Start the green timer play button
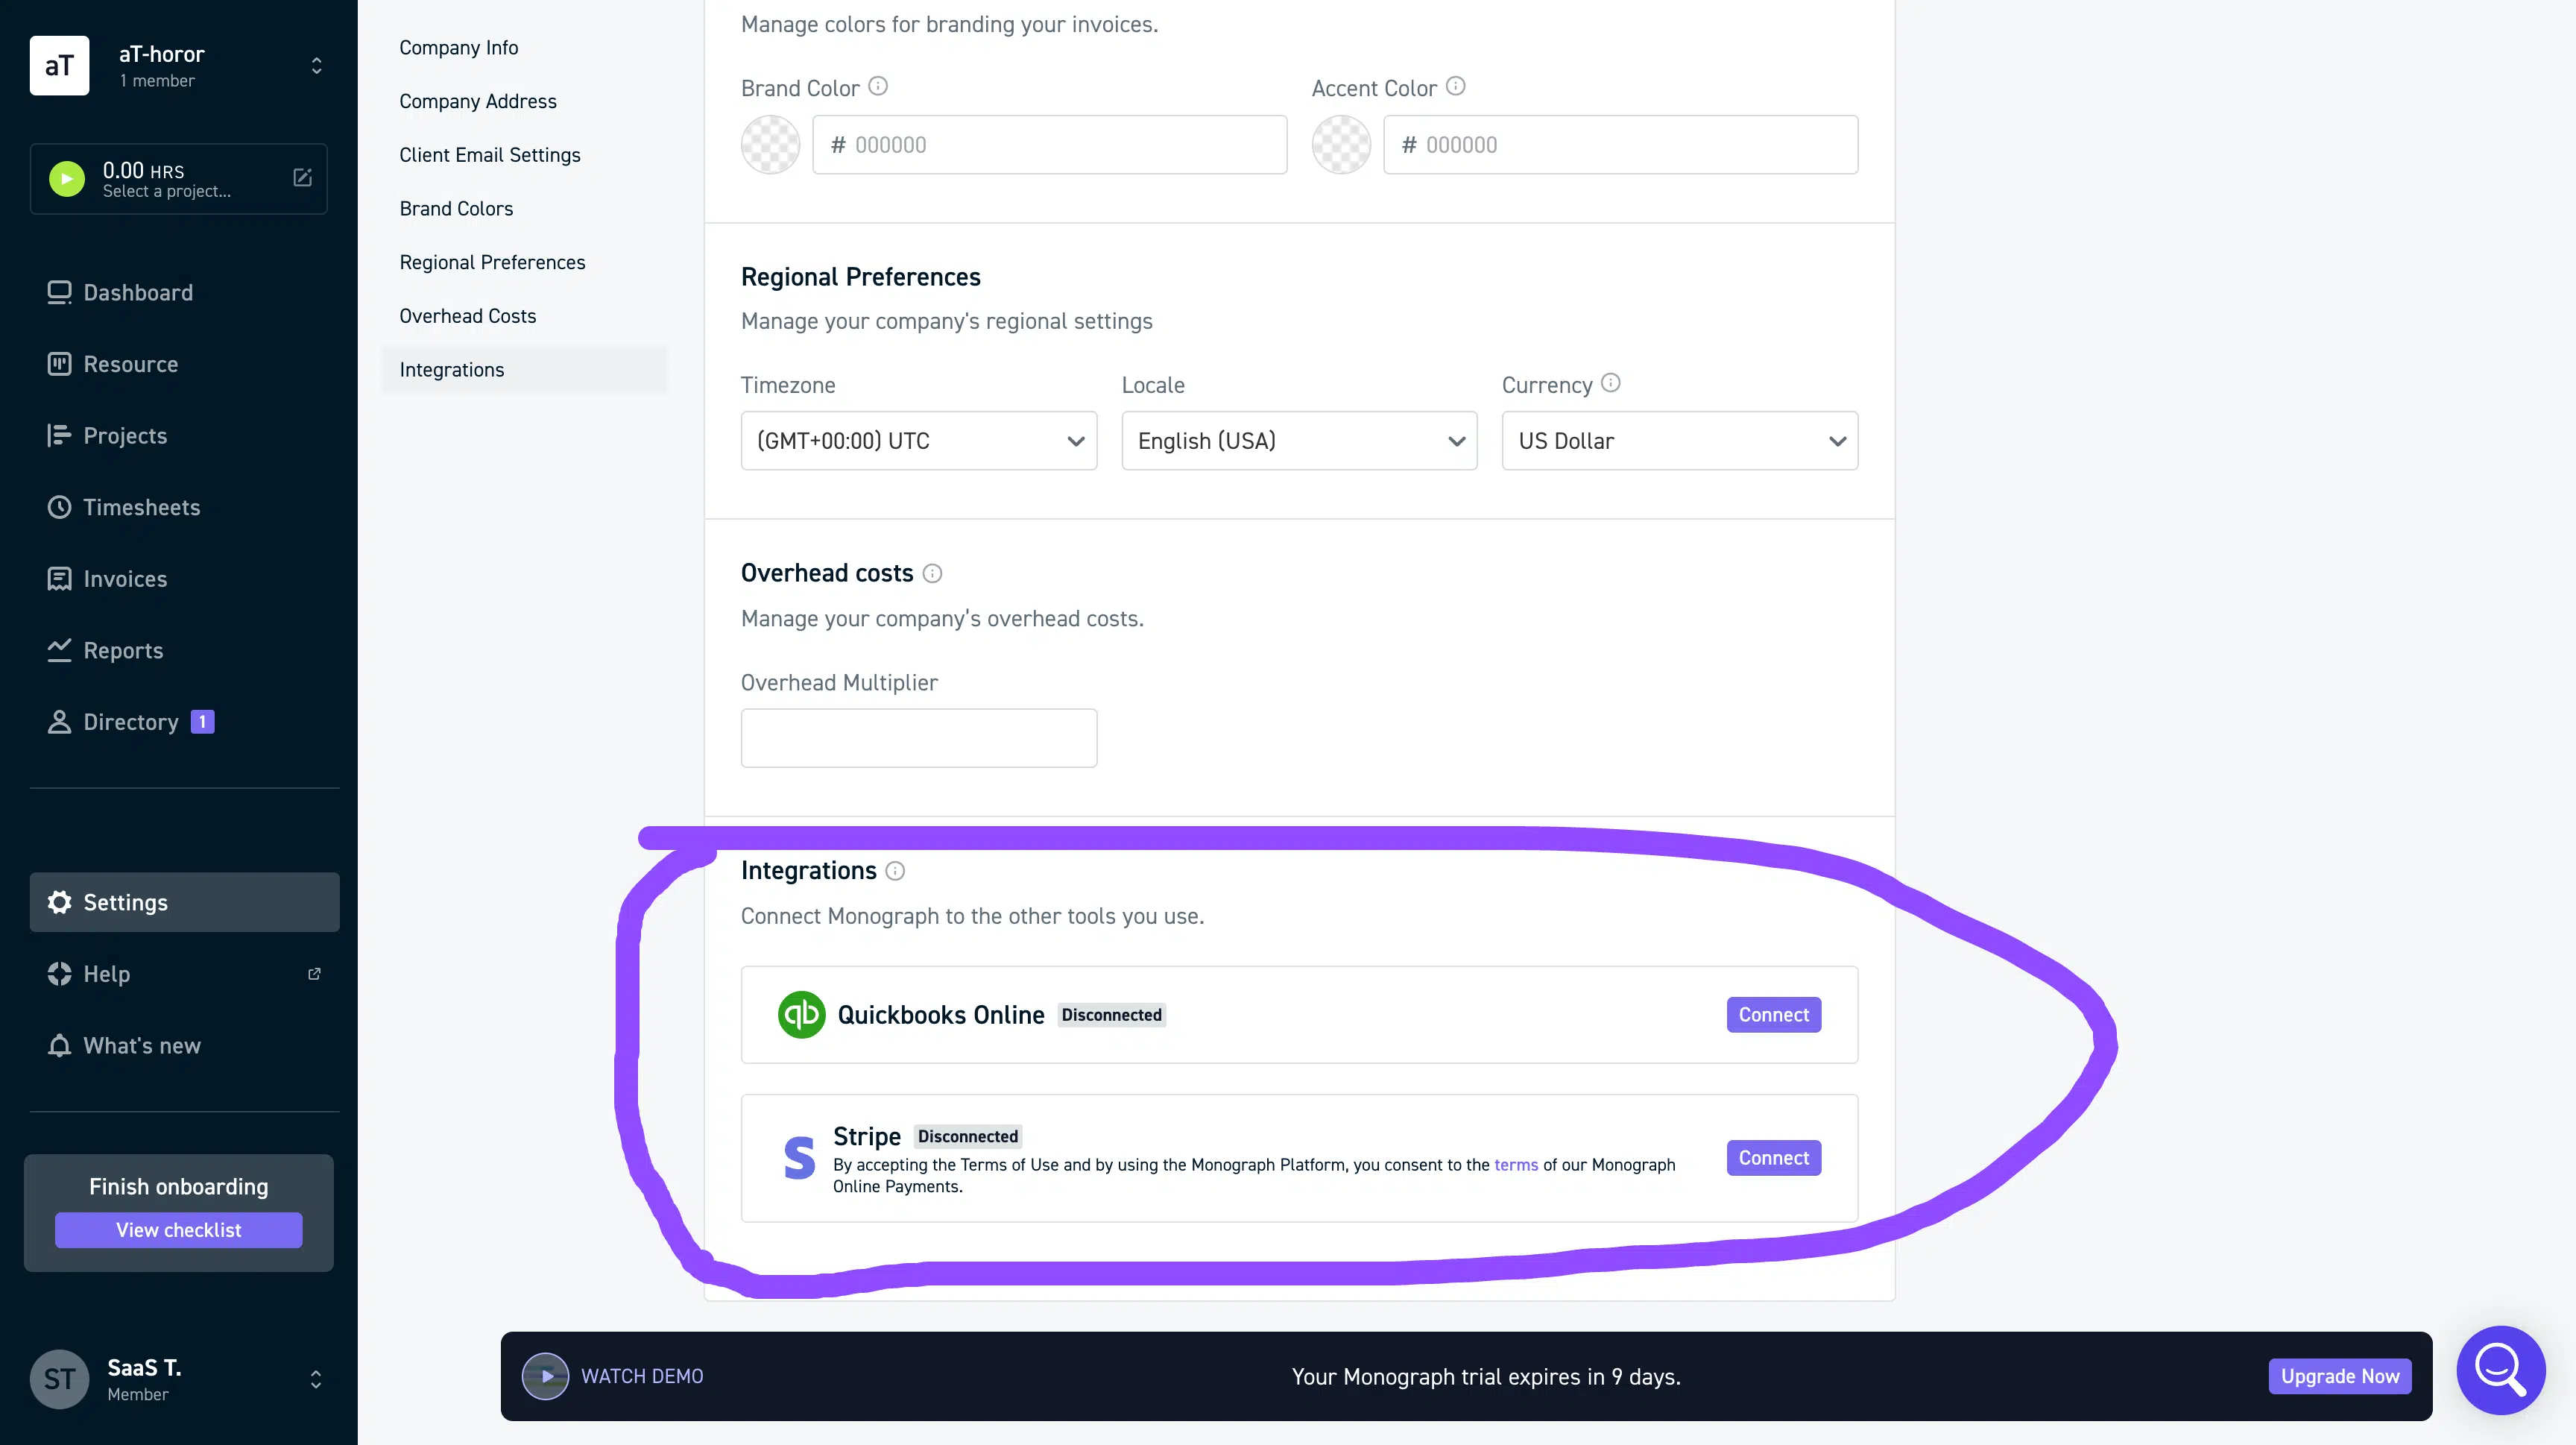Image resolution: width=2576 pixels, height=1445 pixels. [x=67, y=179]
